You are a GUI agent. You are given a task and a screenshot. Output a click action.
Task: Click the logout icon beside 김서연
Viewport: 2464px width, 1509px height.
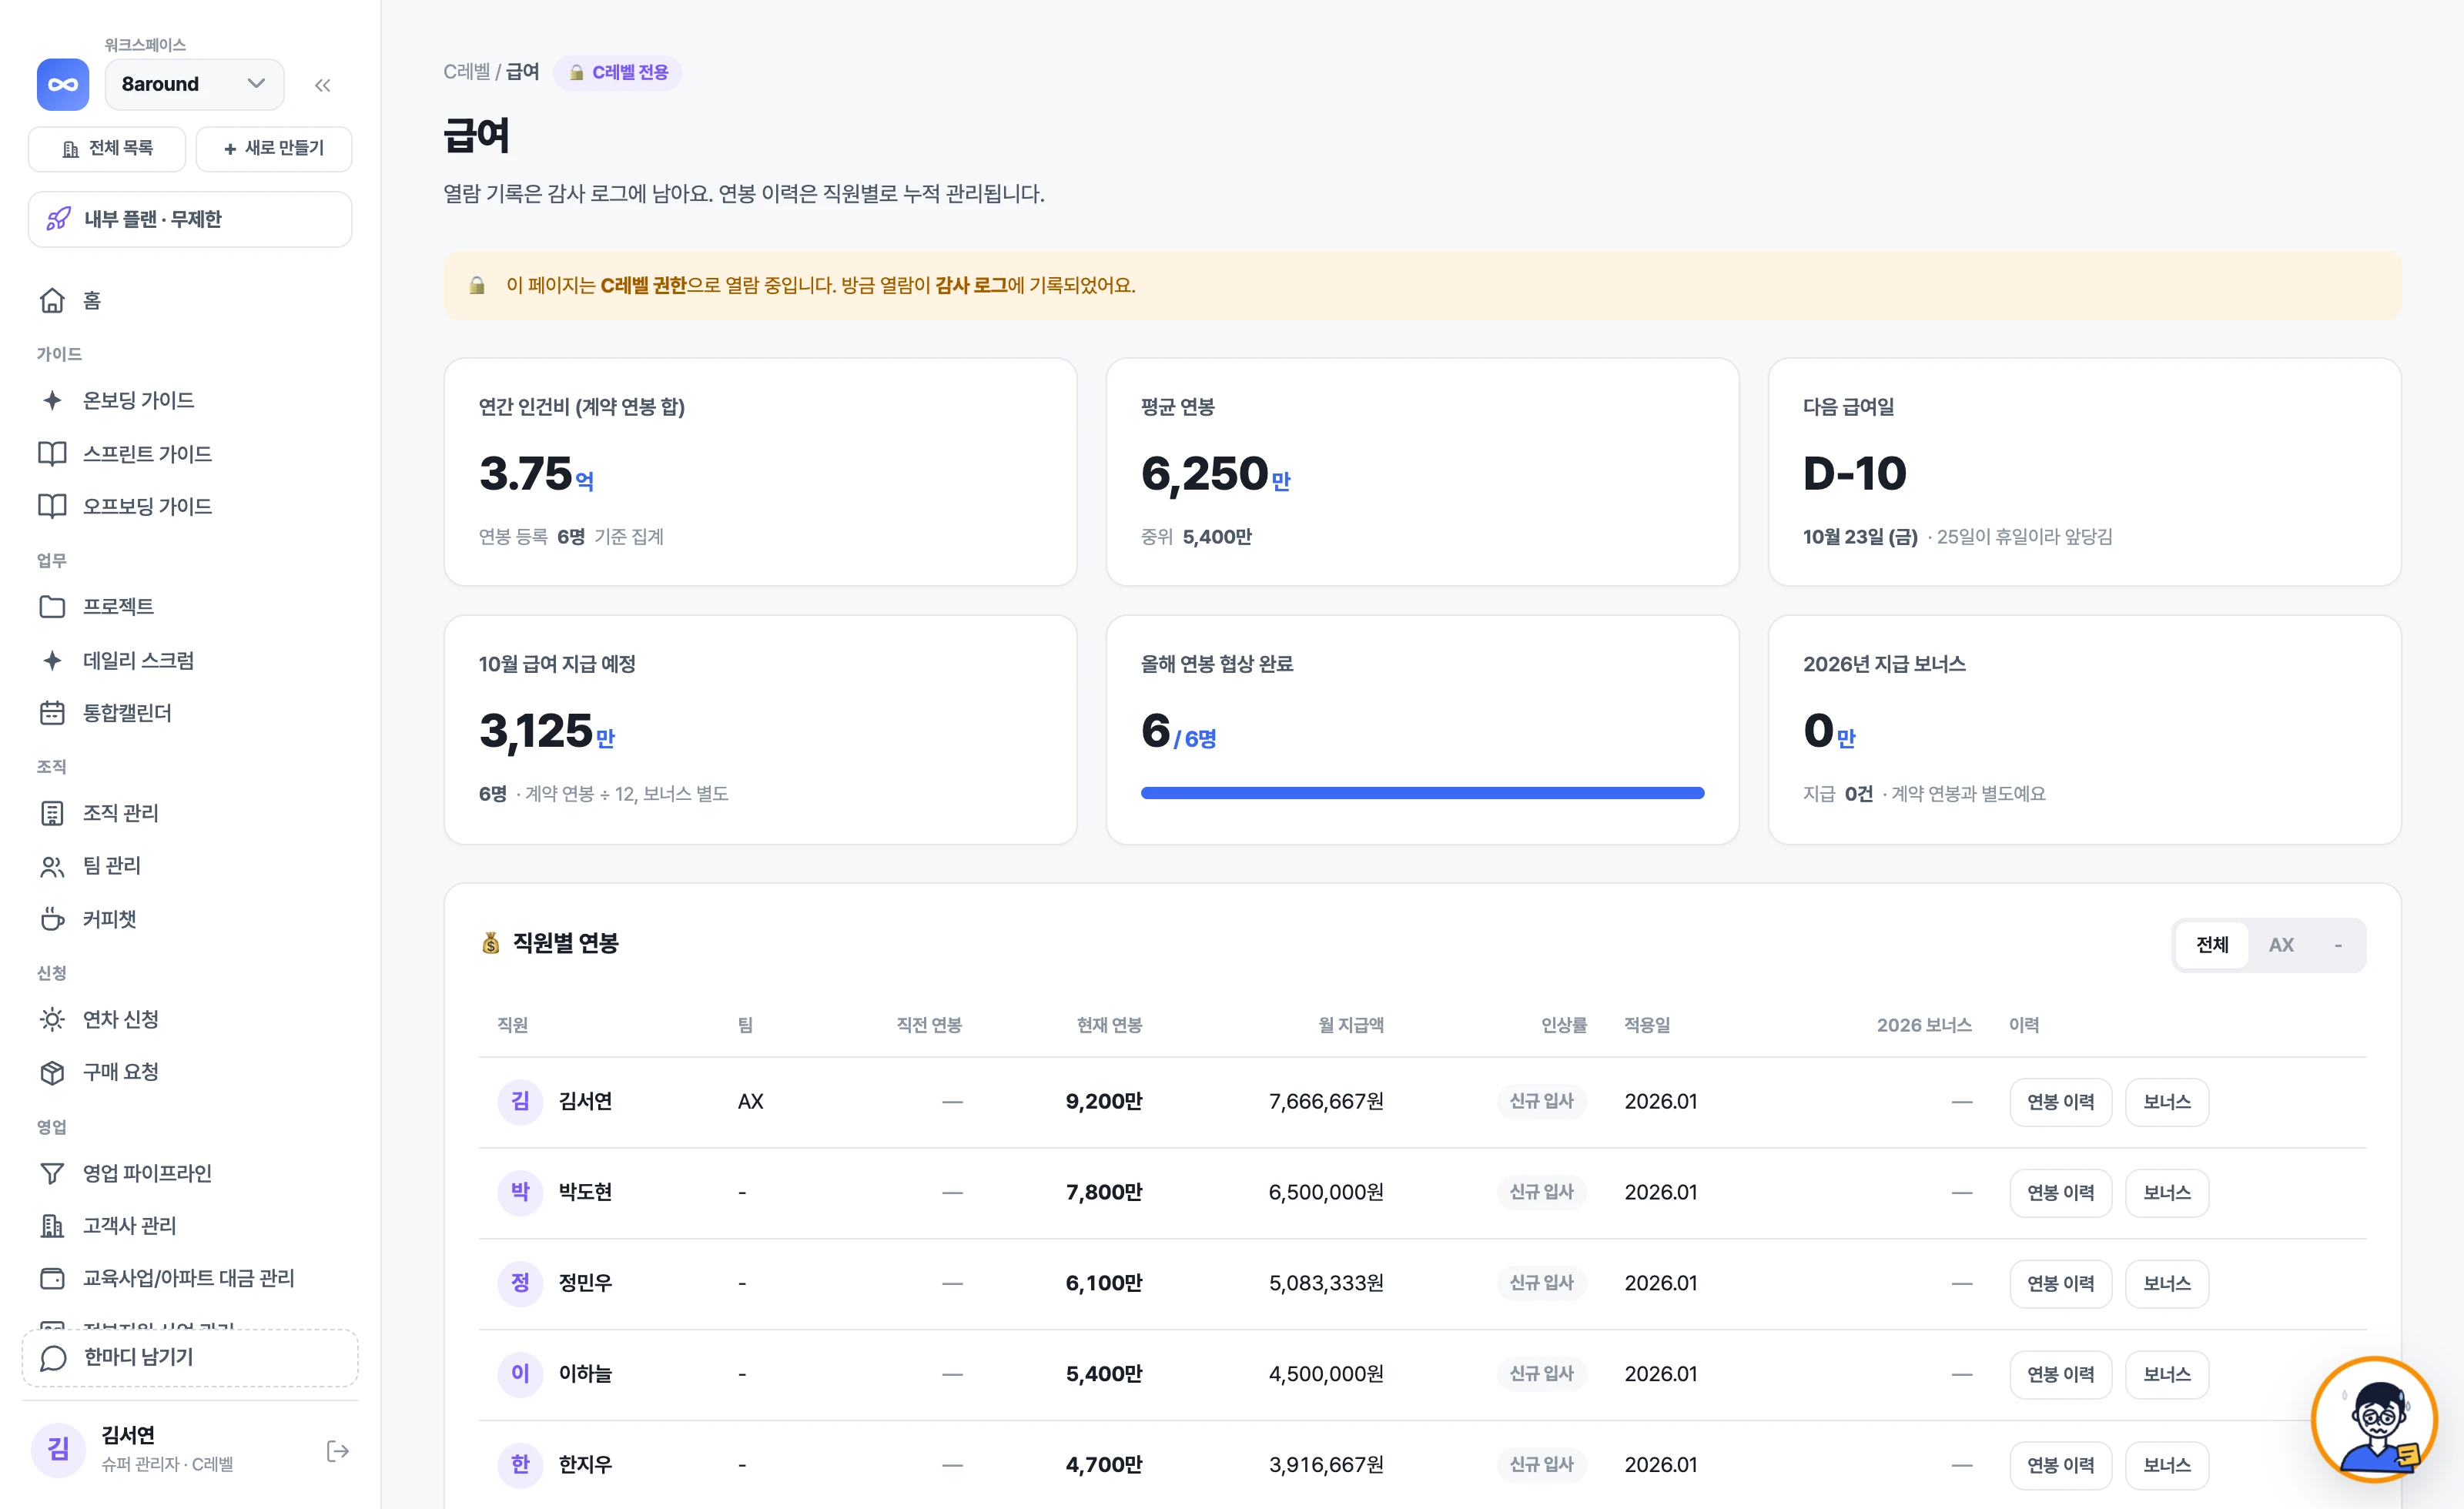(x=337, y=1450)
